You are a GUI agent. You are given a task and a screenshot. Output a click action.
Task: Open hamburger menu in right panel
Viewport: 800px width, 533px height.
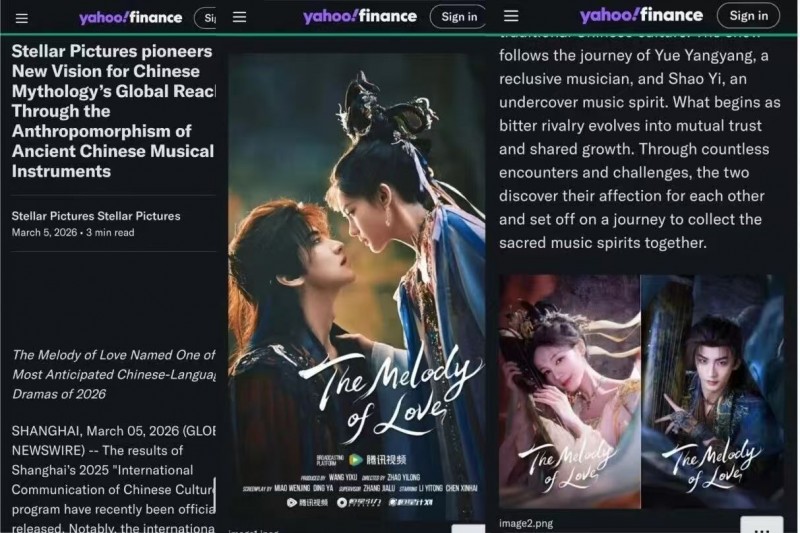511,16
